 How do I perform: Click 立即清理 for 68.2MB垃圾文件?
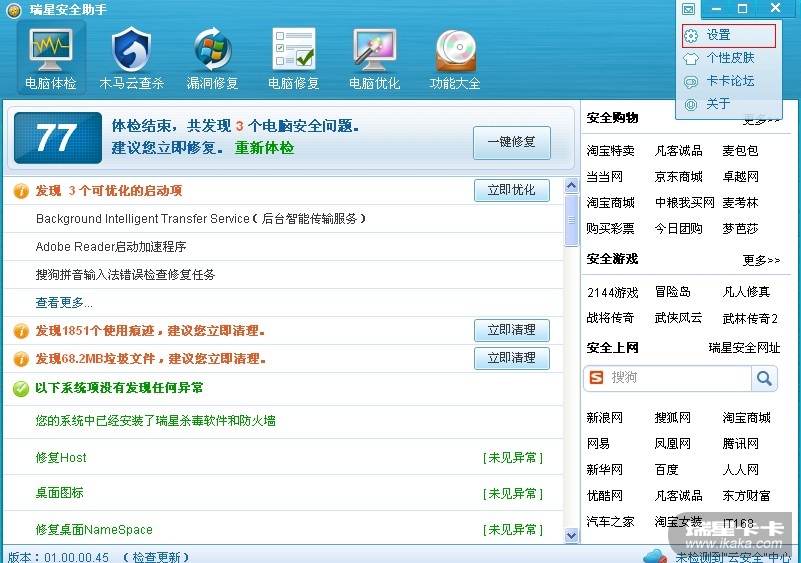pos(512,358)
